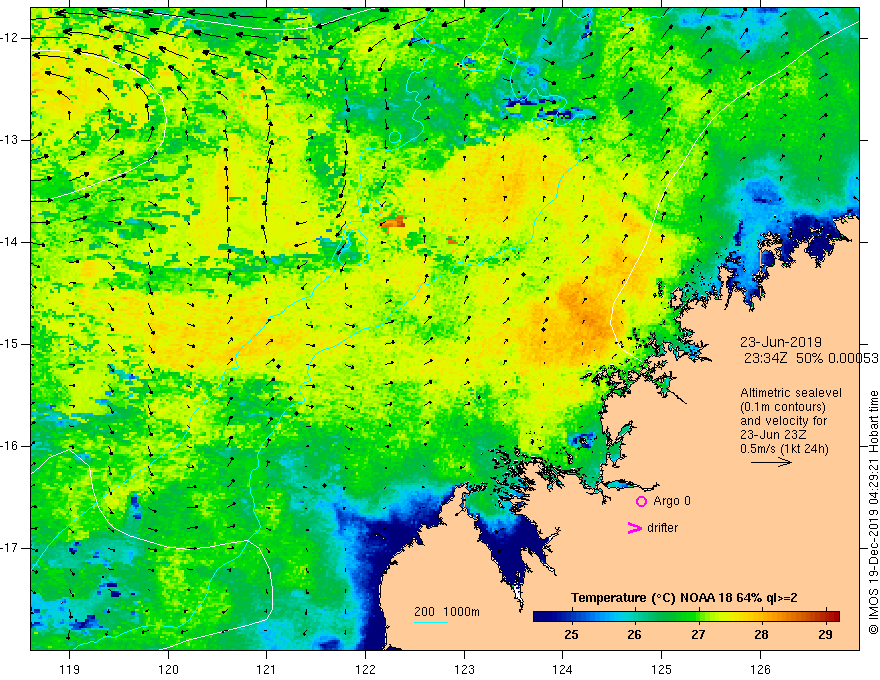Click the longitude label 126
Image resolution: width=880 pixels, height=680 pixels.
(760, 669)
